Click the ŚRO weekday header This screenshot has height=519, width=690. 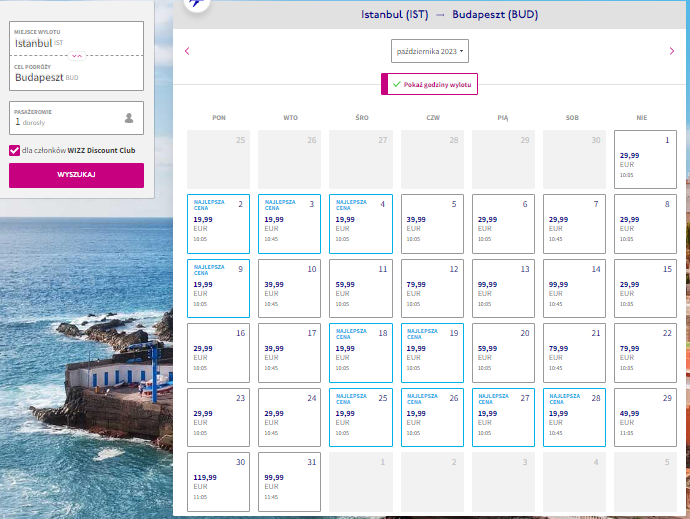[362, 118]
